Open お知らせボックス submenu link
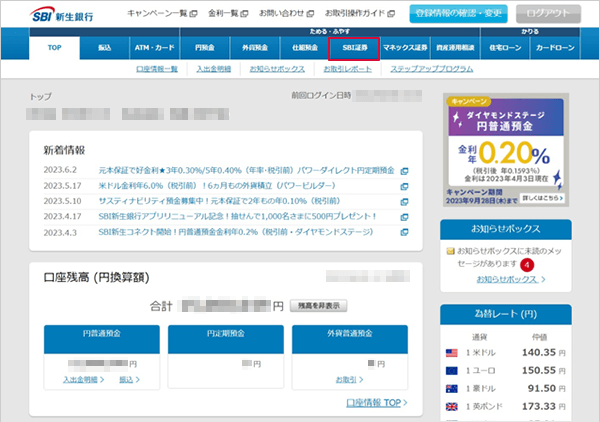This screenshot has width=600, height=422. coord(277,69)
